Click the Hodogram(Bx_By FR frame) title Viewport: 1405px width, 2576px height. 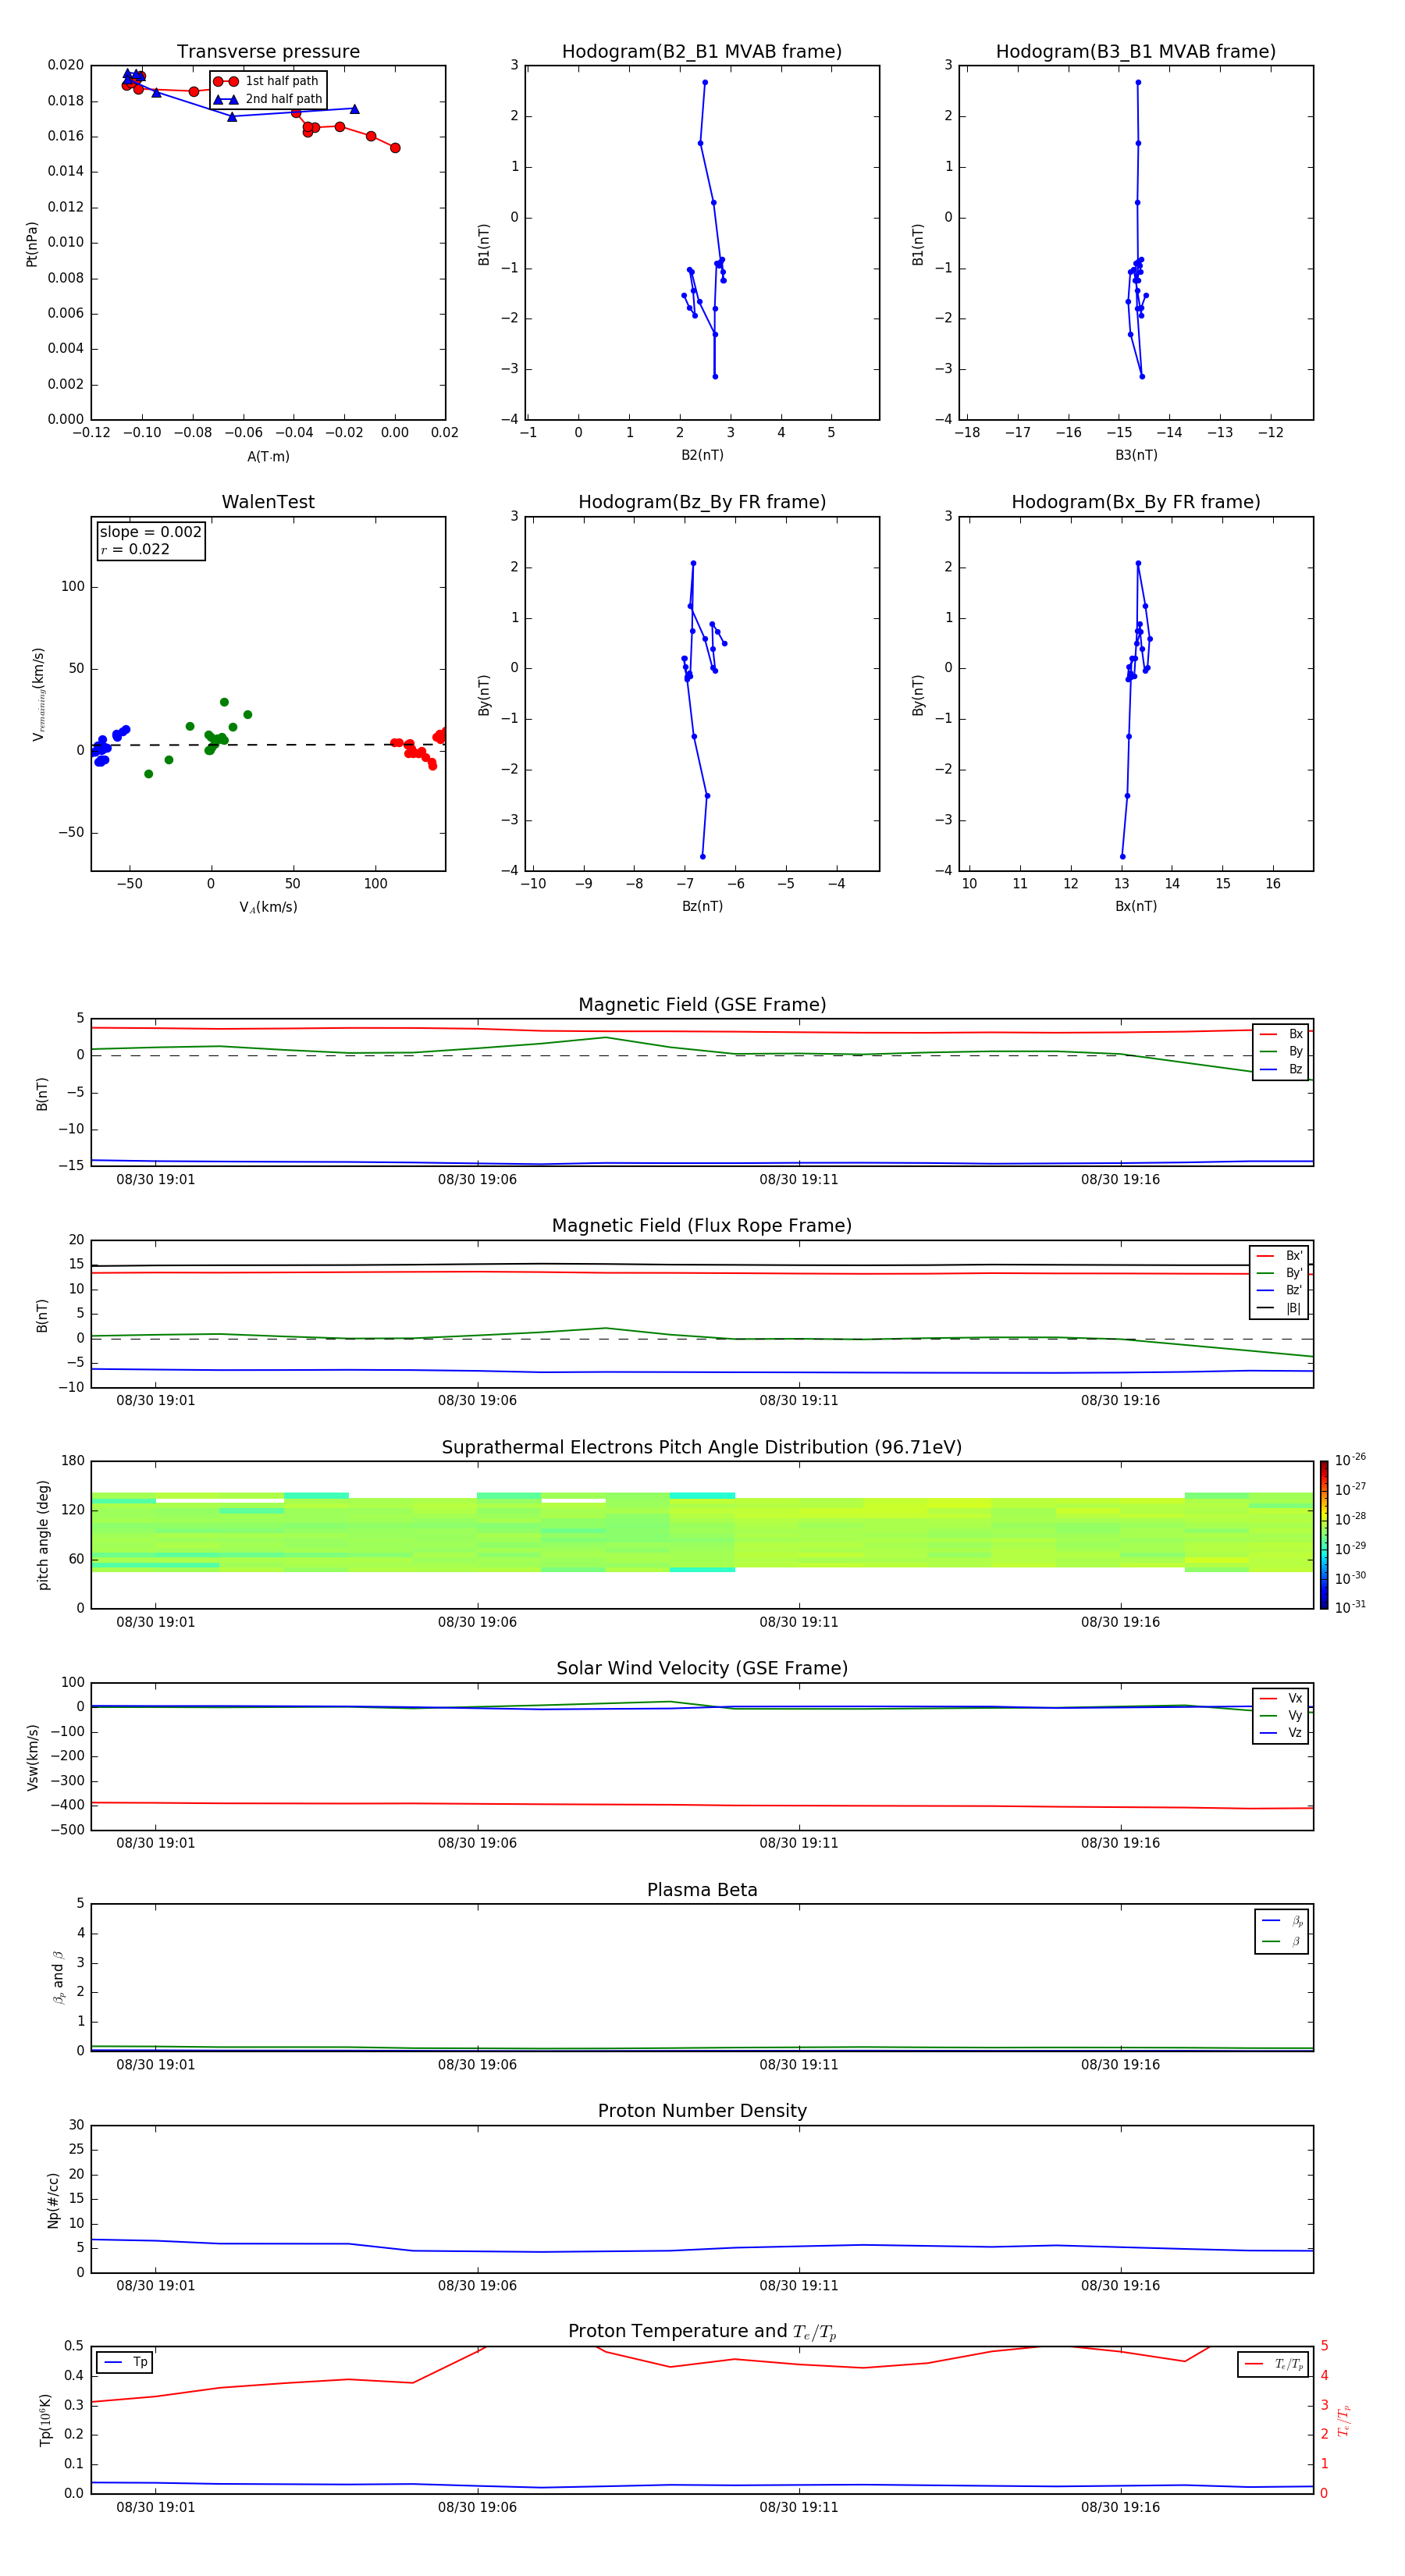1135,502
